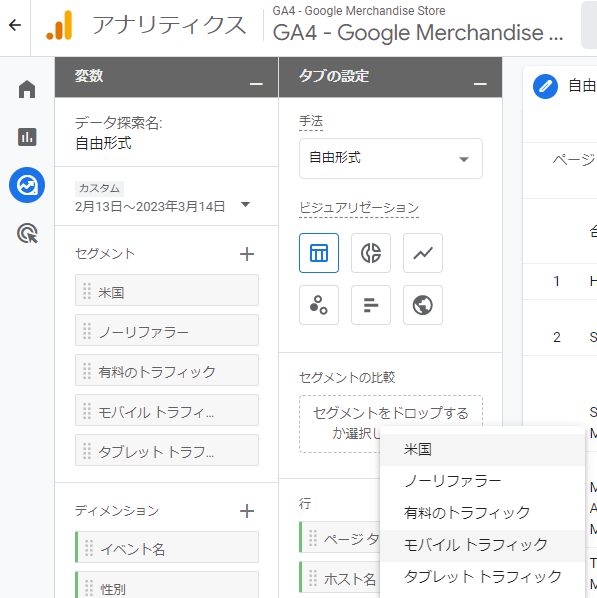The image size is (597, 598).
Task: Select the line chart visualization icon
Action: click(423, 253)
